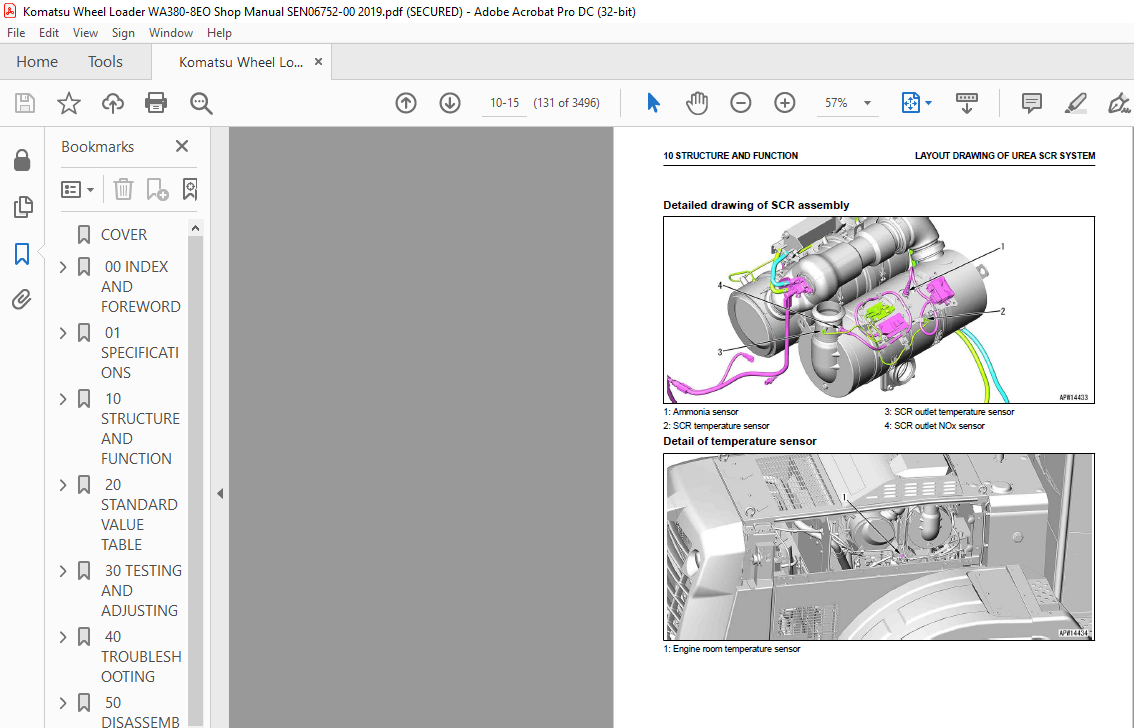The image size is (1134, 728).
Task: Open Attachments paperclip panel
Action: pos(22,299)
